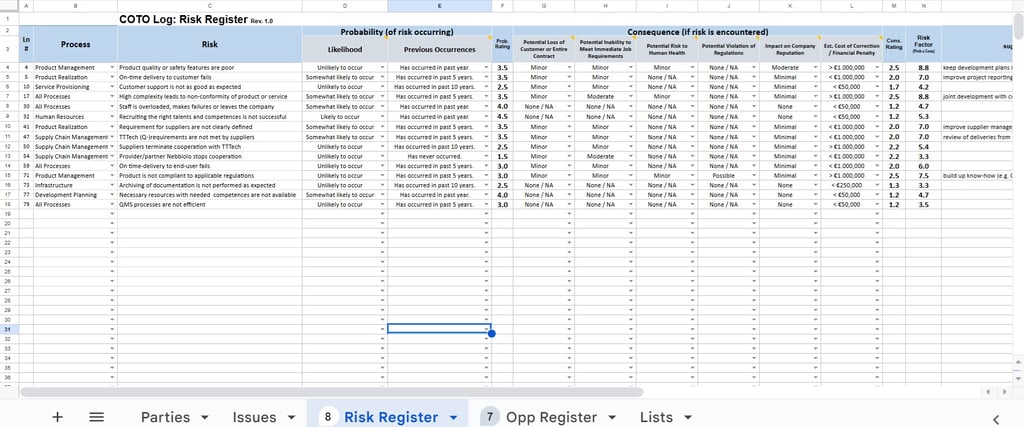Add a new sheet with the plus icon
This screenshot has width=1024, height=427.
[57, 417]
